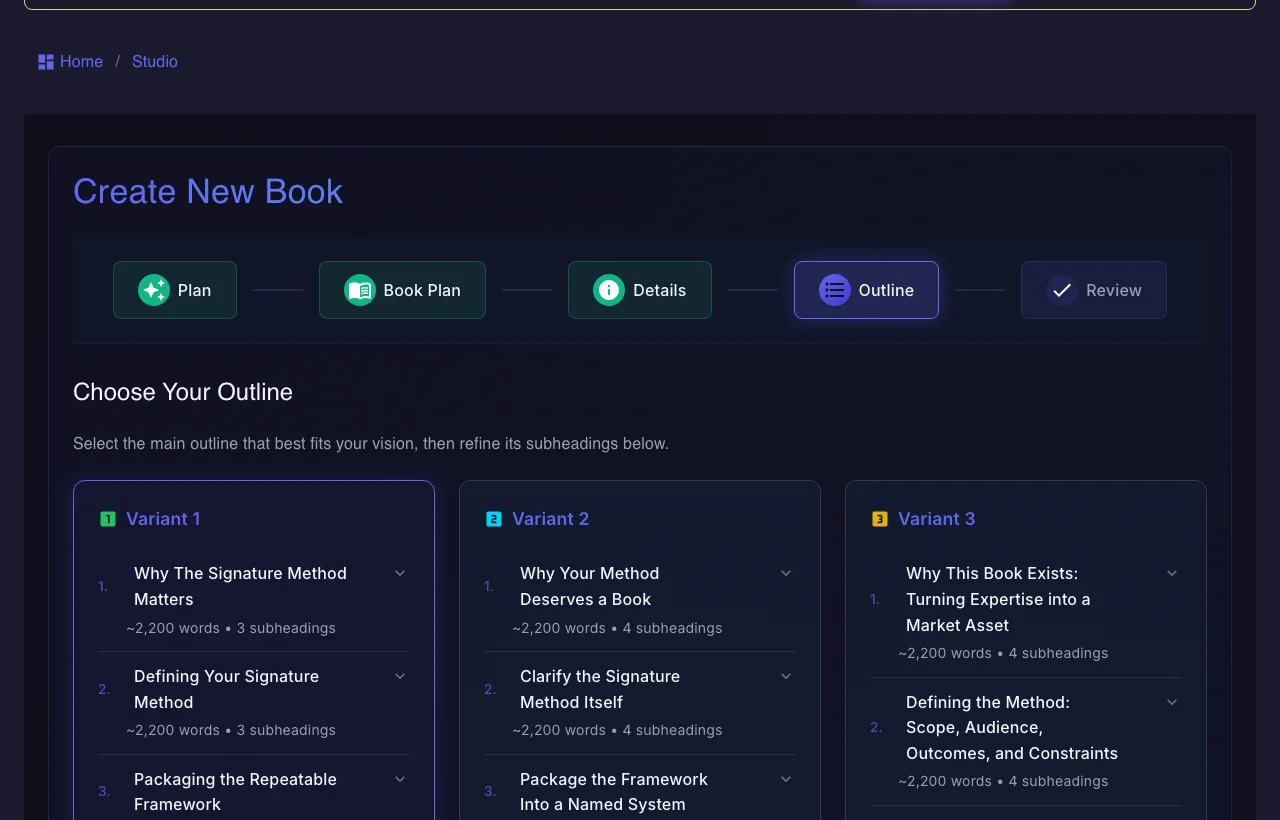The image size is (1280, 820).
Task: Expand 'Package the Framework Into a Named System'
Action: coord(786,779)
